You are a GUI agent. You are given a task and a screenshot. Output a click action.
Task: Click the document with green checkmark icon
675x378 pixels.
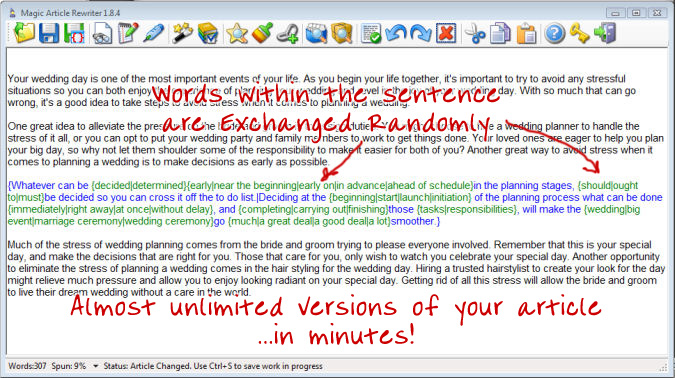pyautogui.click(x=371, y=33)
